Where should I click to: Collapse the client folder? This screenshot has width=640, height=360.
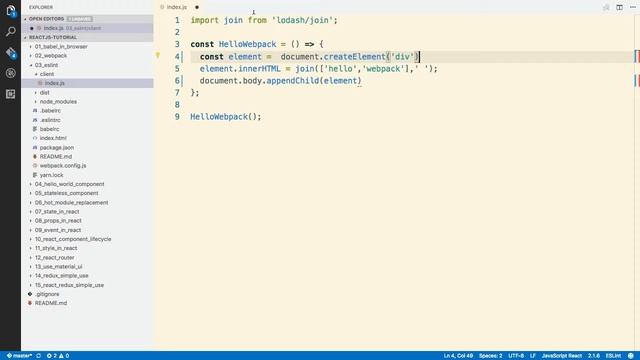click(x=47, y=74)
